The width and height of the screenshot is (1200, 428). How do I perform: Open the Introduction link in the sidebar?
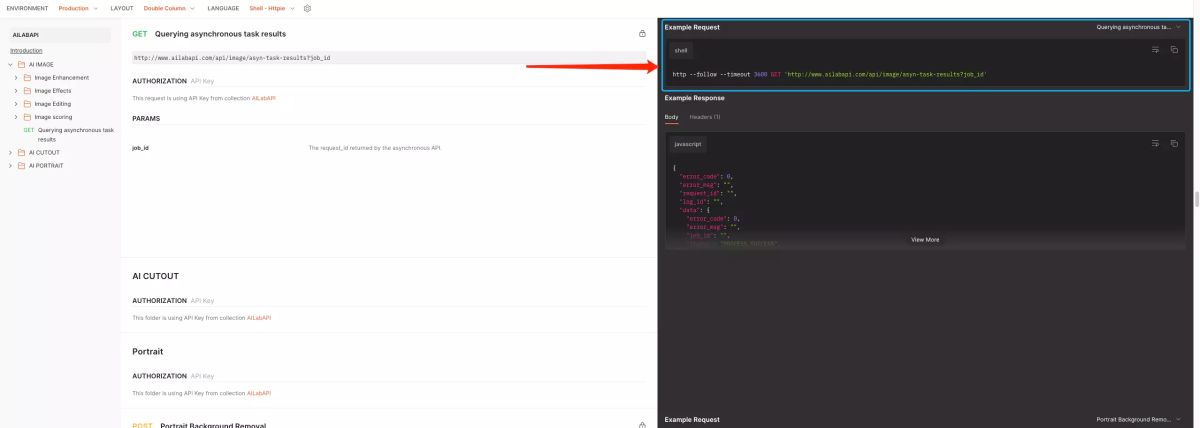(26, 50)
